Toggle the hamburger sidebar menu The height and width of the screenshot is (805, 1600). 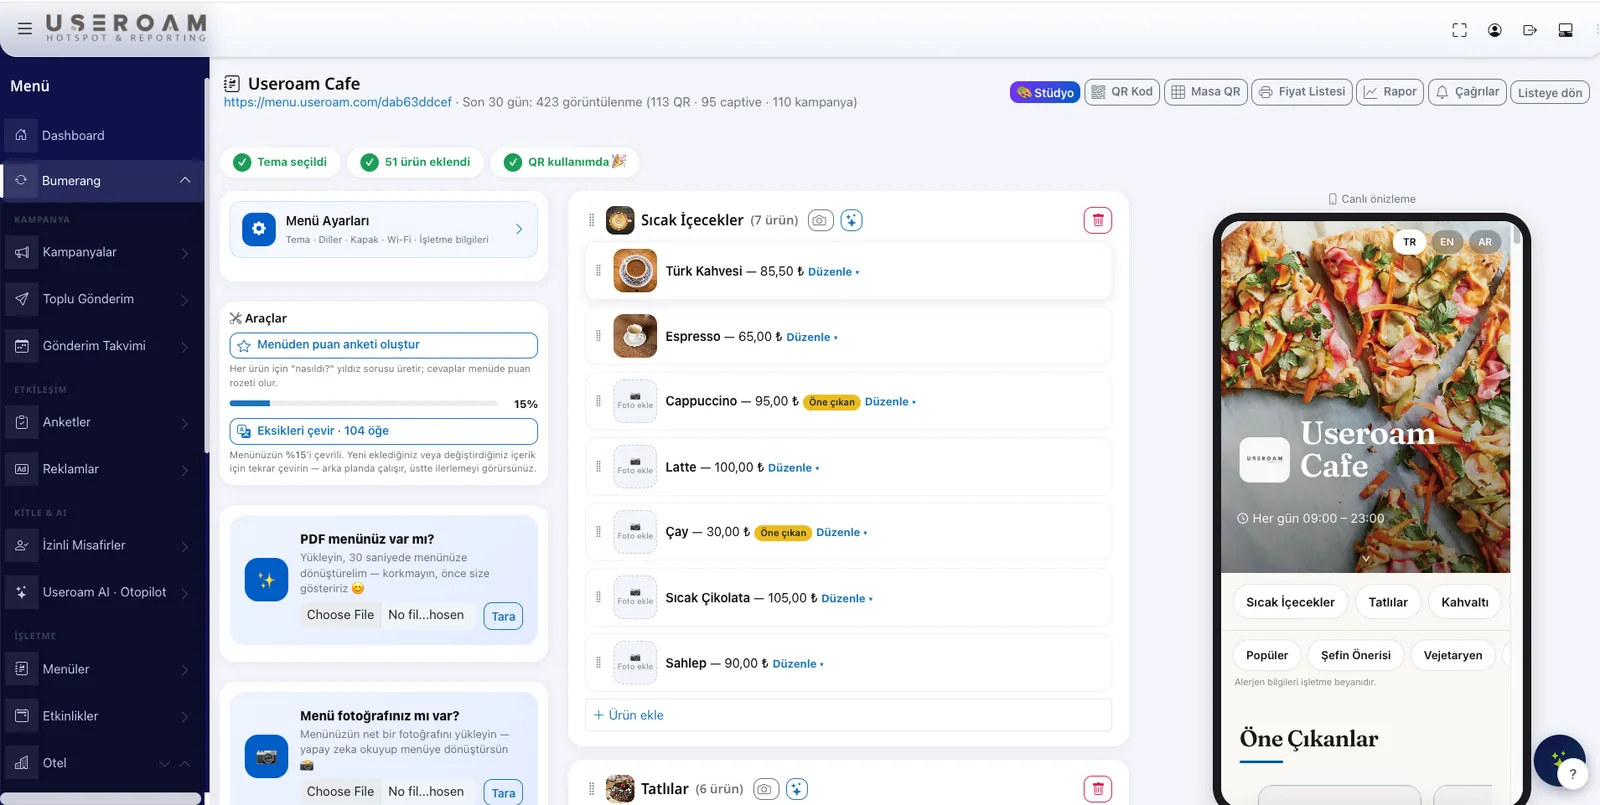point(25,28)
